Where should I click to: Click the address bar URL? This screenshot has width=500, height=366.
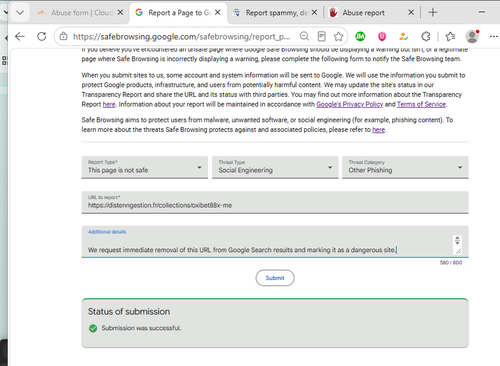click(x=182, y=36)
